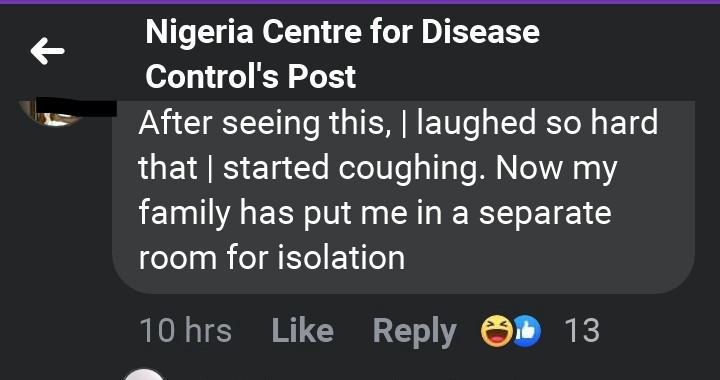The height and width of the screenshot is (380, 720).
Task: Click the blue thumbs-up reaction icon
Action: pyautogui.click(x=527, y=331)
